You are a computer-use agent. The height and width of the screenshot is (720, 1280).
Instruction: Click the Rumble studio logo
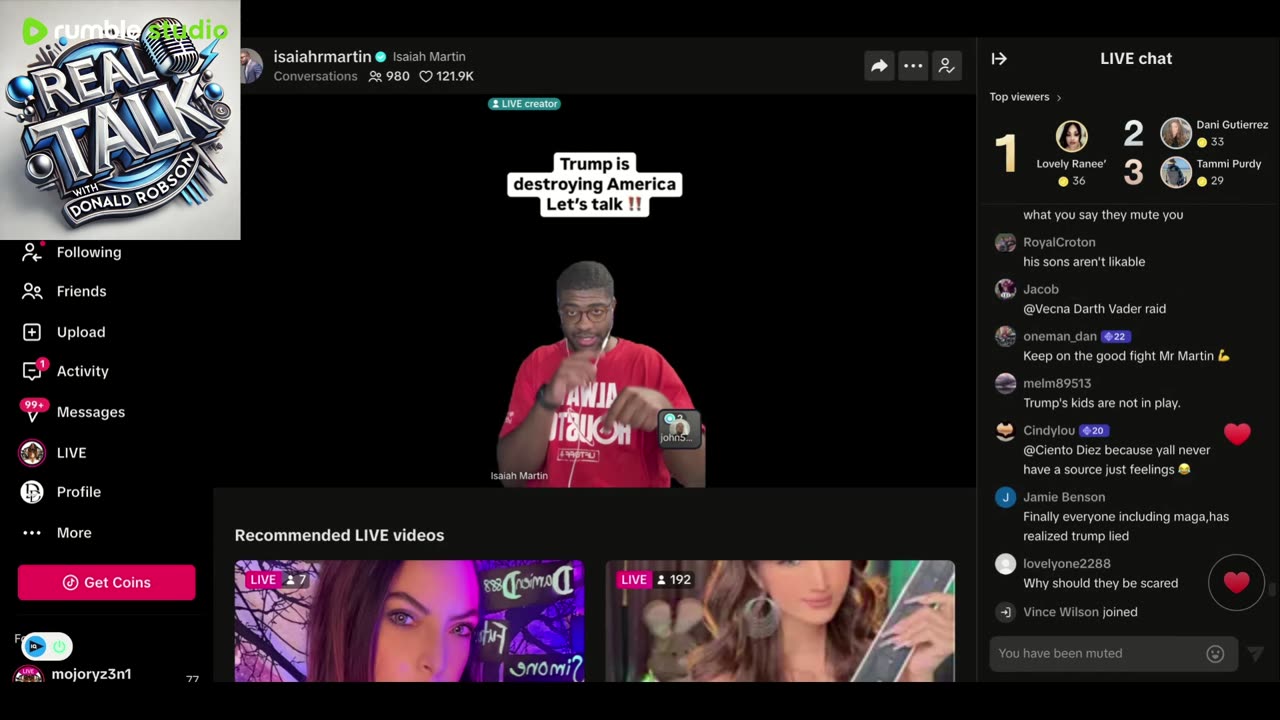[125, 30]
